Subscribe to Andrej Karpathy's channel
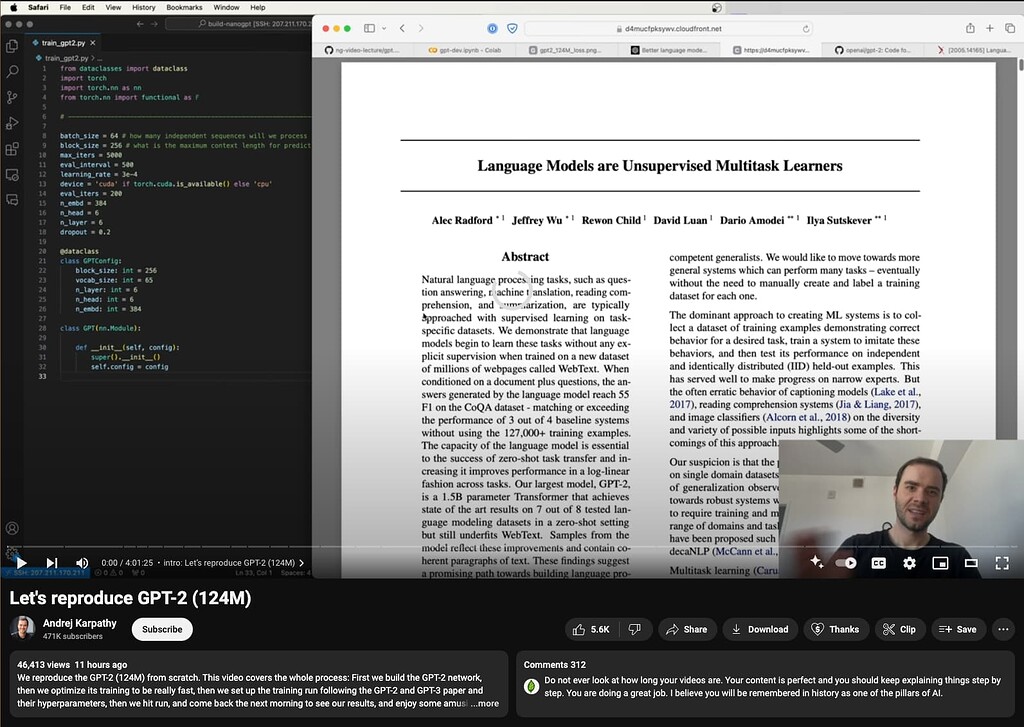Image resolution: width=1024 pixels, height=727 pixels. tap(162, 629)
